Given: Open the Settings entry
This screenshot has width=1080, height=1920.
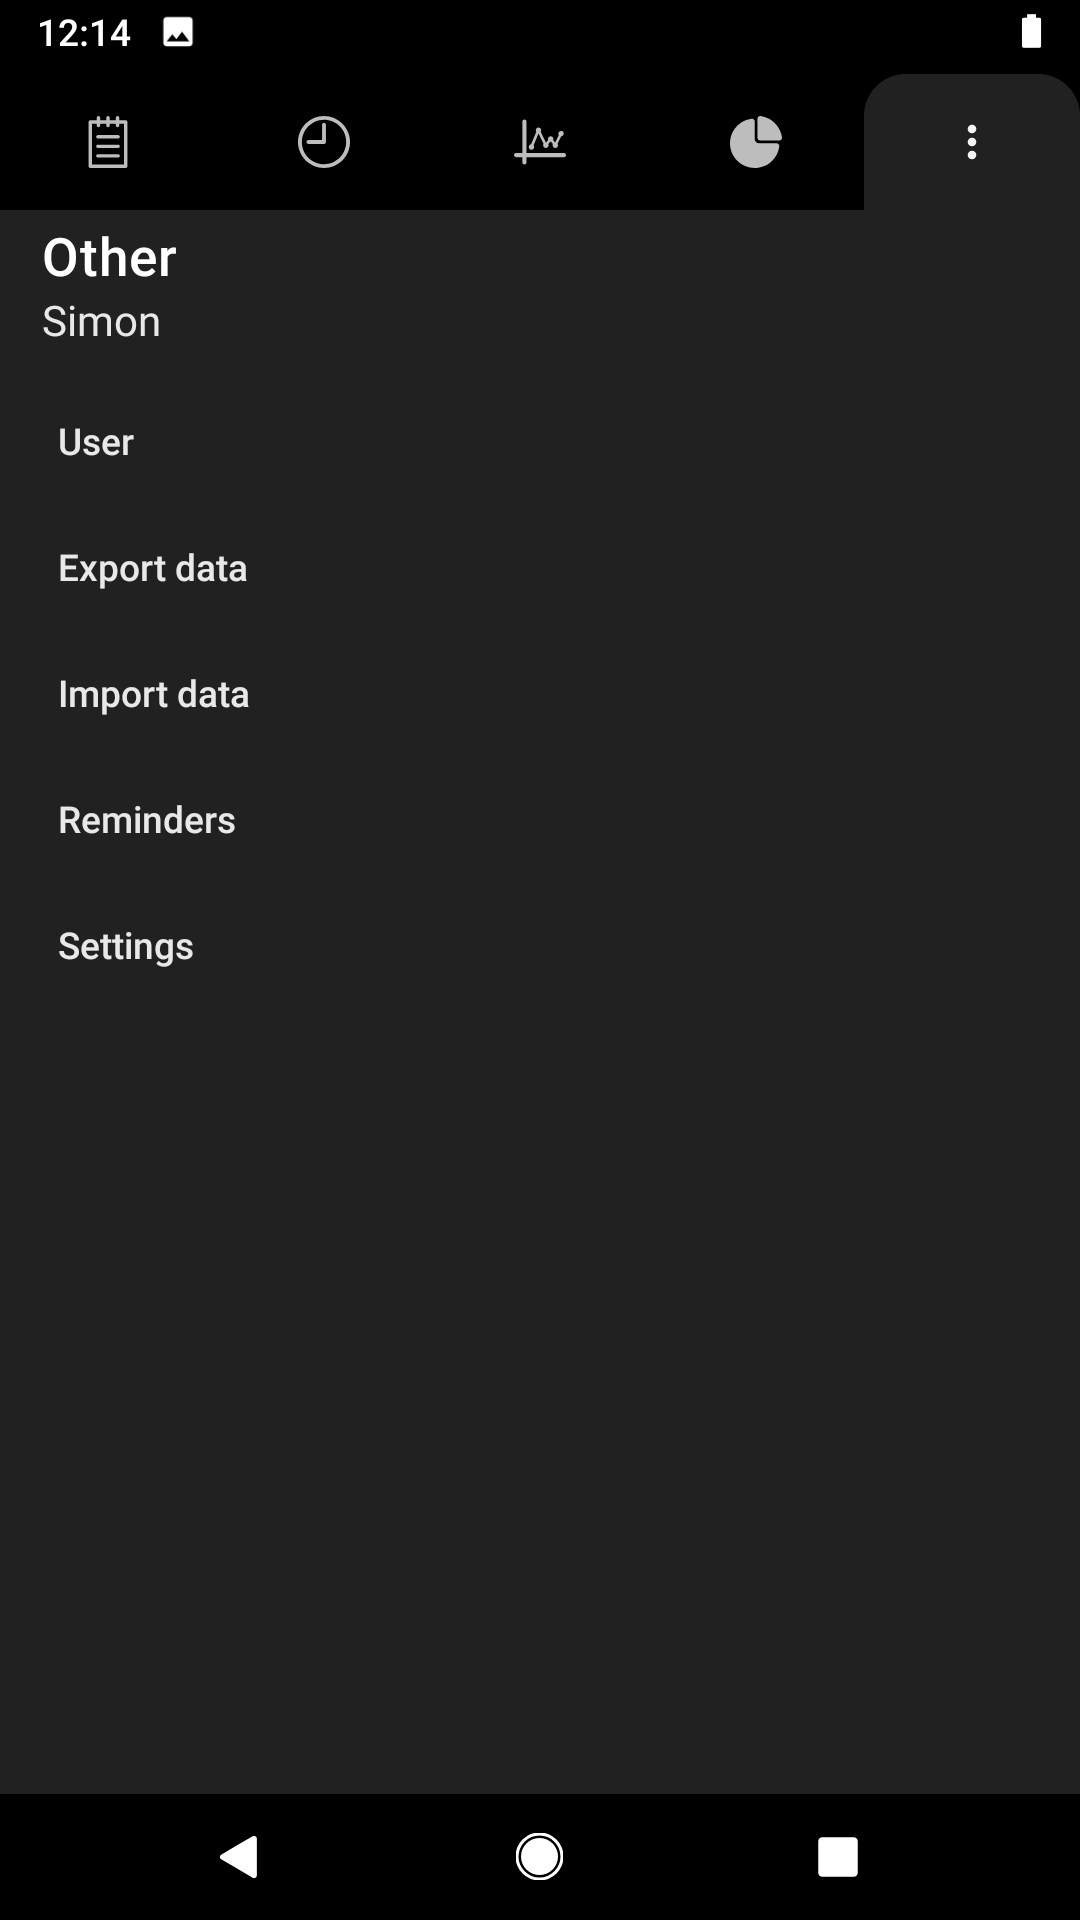Looking at the screenshot, I should tap(540, 946).
